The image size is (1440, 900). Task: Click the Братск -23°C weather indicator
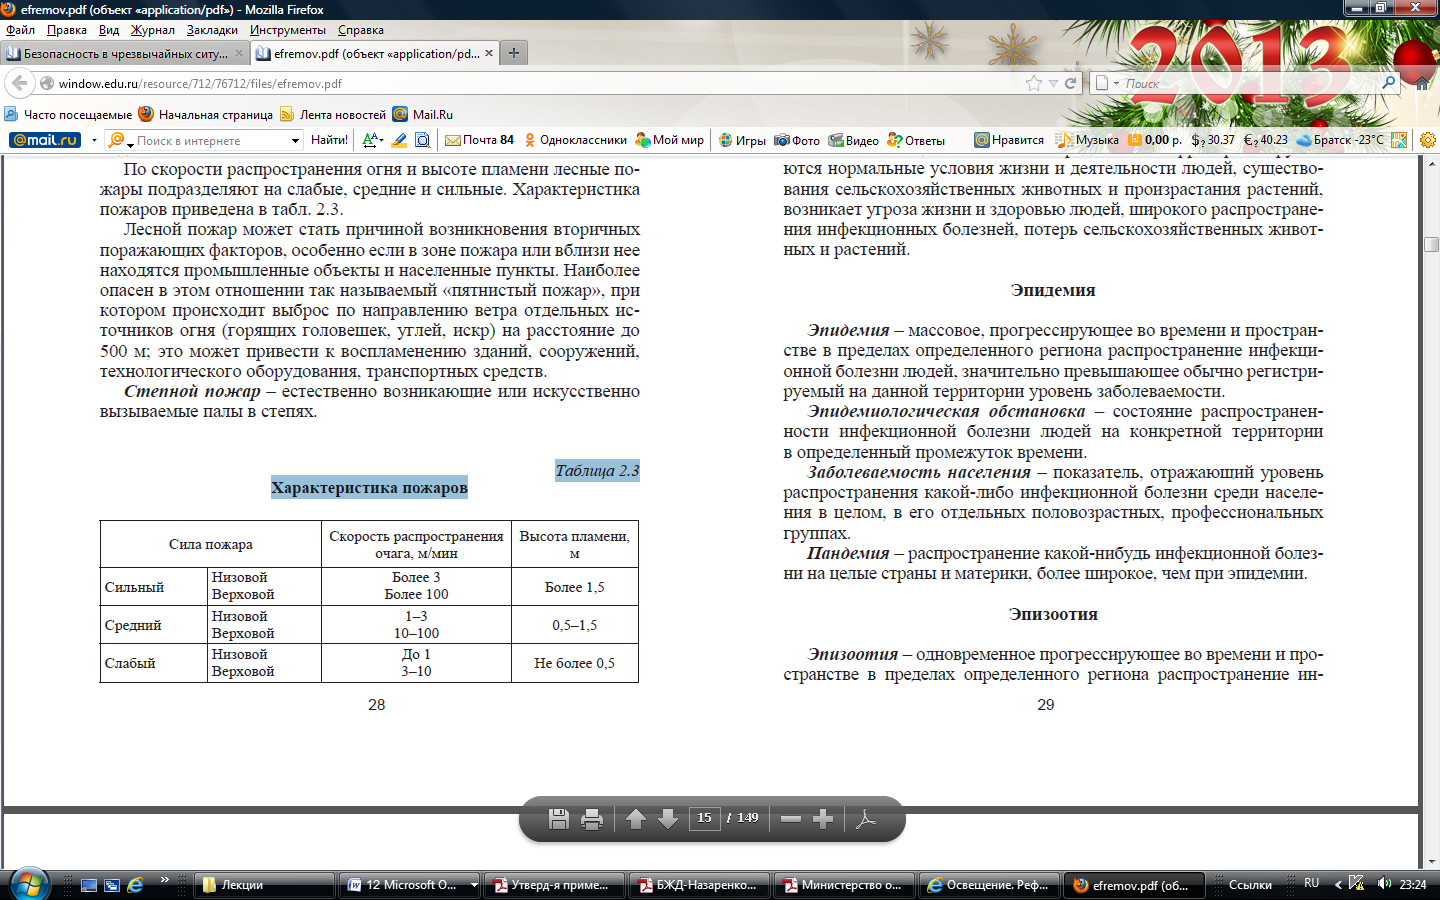(x=1340, y=140)
